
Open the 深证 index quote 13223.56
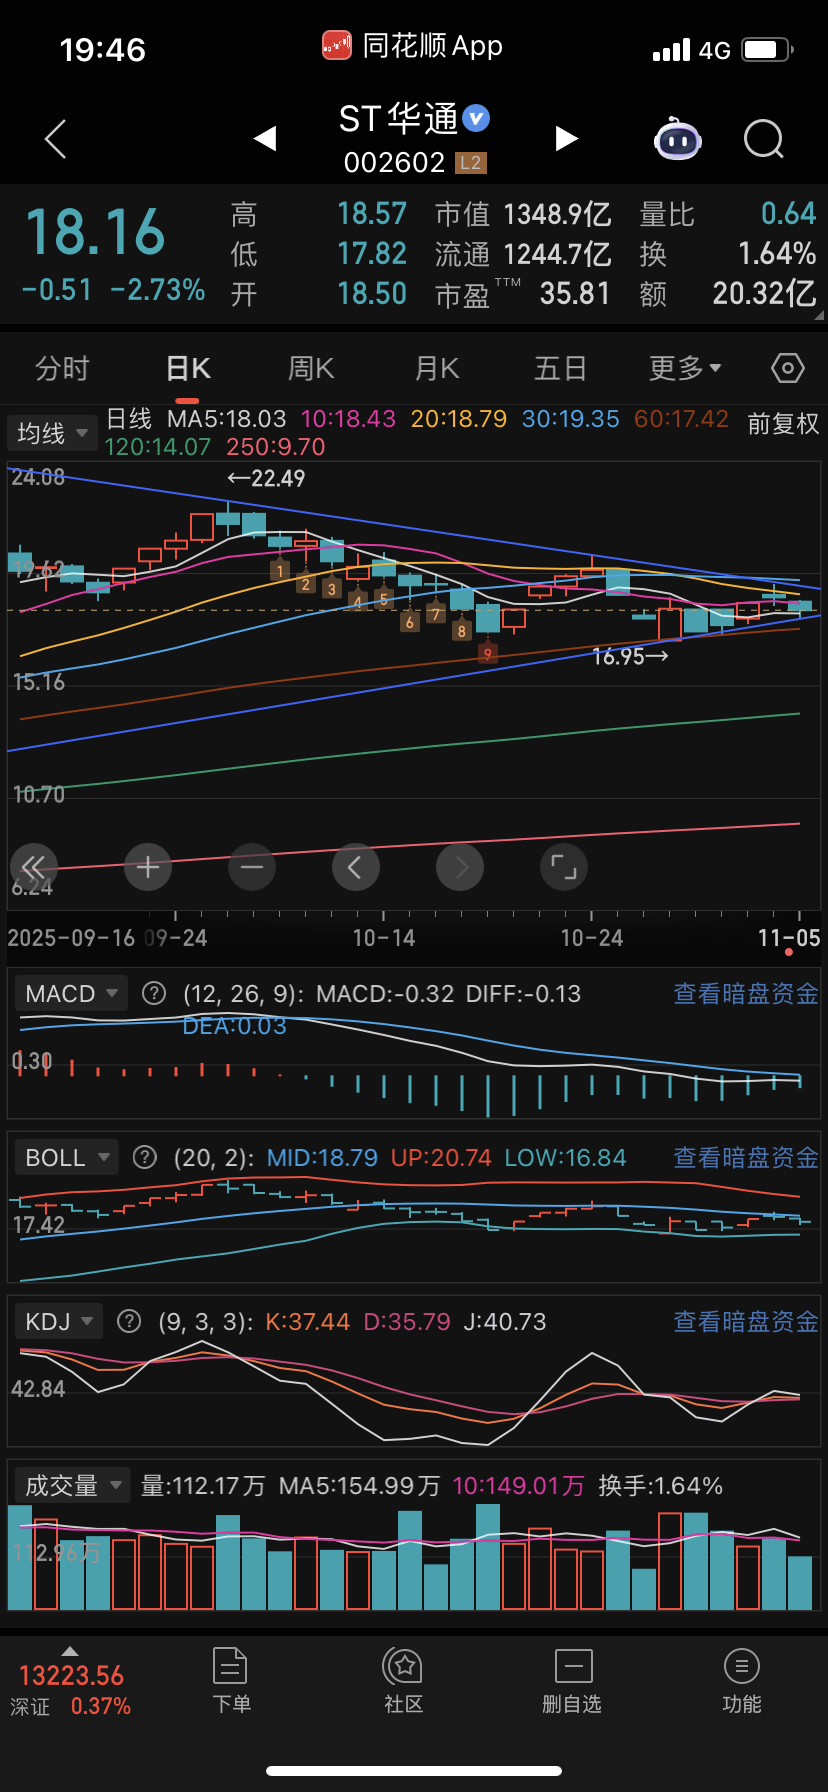(x=71, y=1675)
